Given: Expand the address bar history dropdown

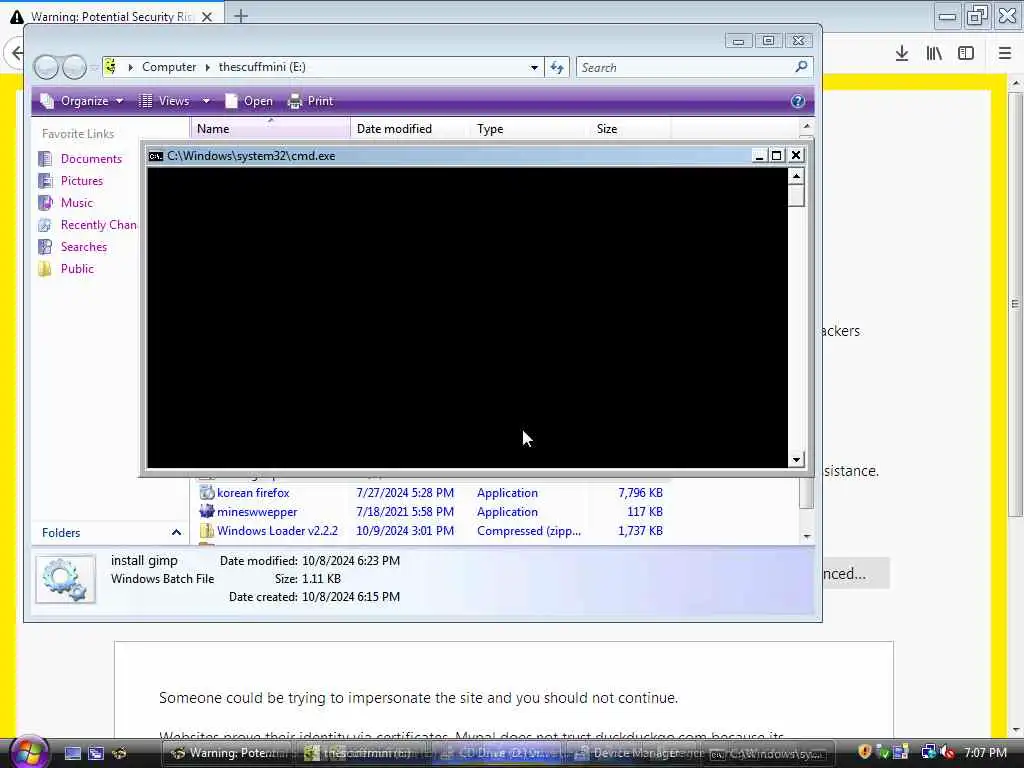Looking at the screenshot, I should (534, 67).
